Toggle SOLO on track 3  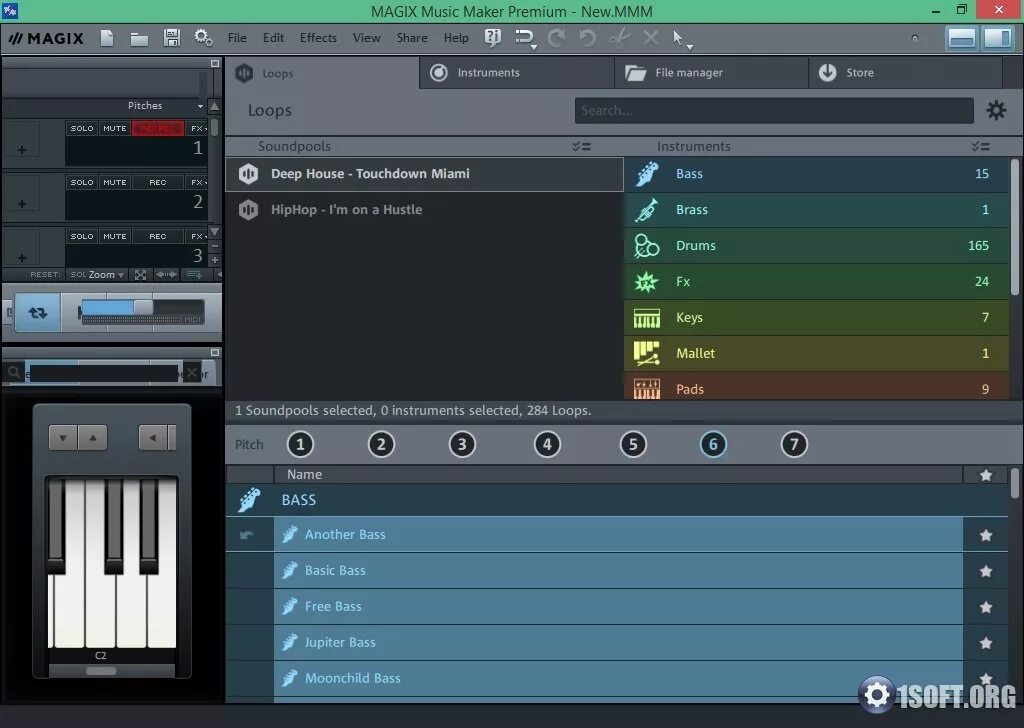coord(82,236)
